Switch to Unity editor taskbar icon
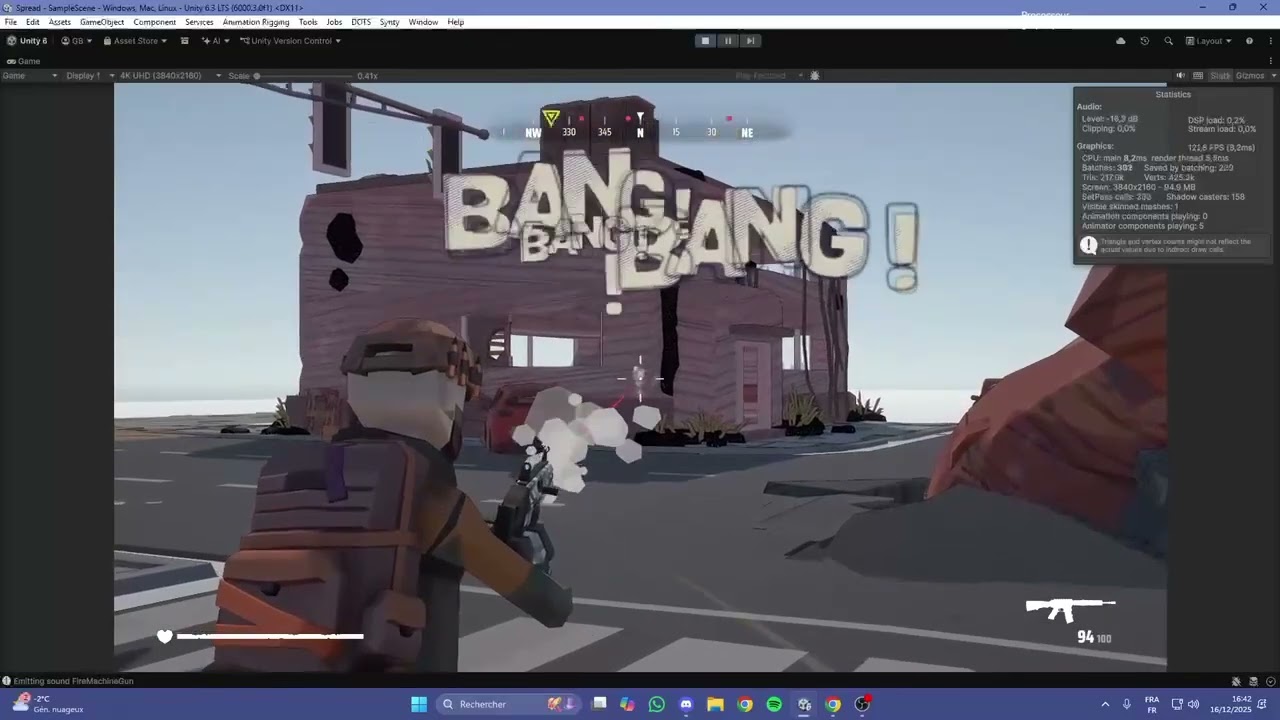The image size is (1280, 720). coord(804,704)
